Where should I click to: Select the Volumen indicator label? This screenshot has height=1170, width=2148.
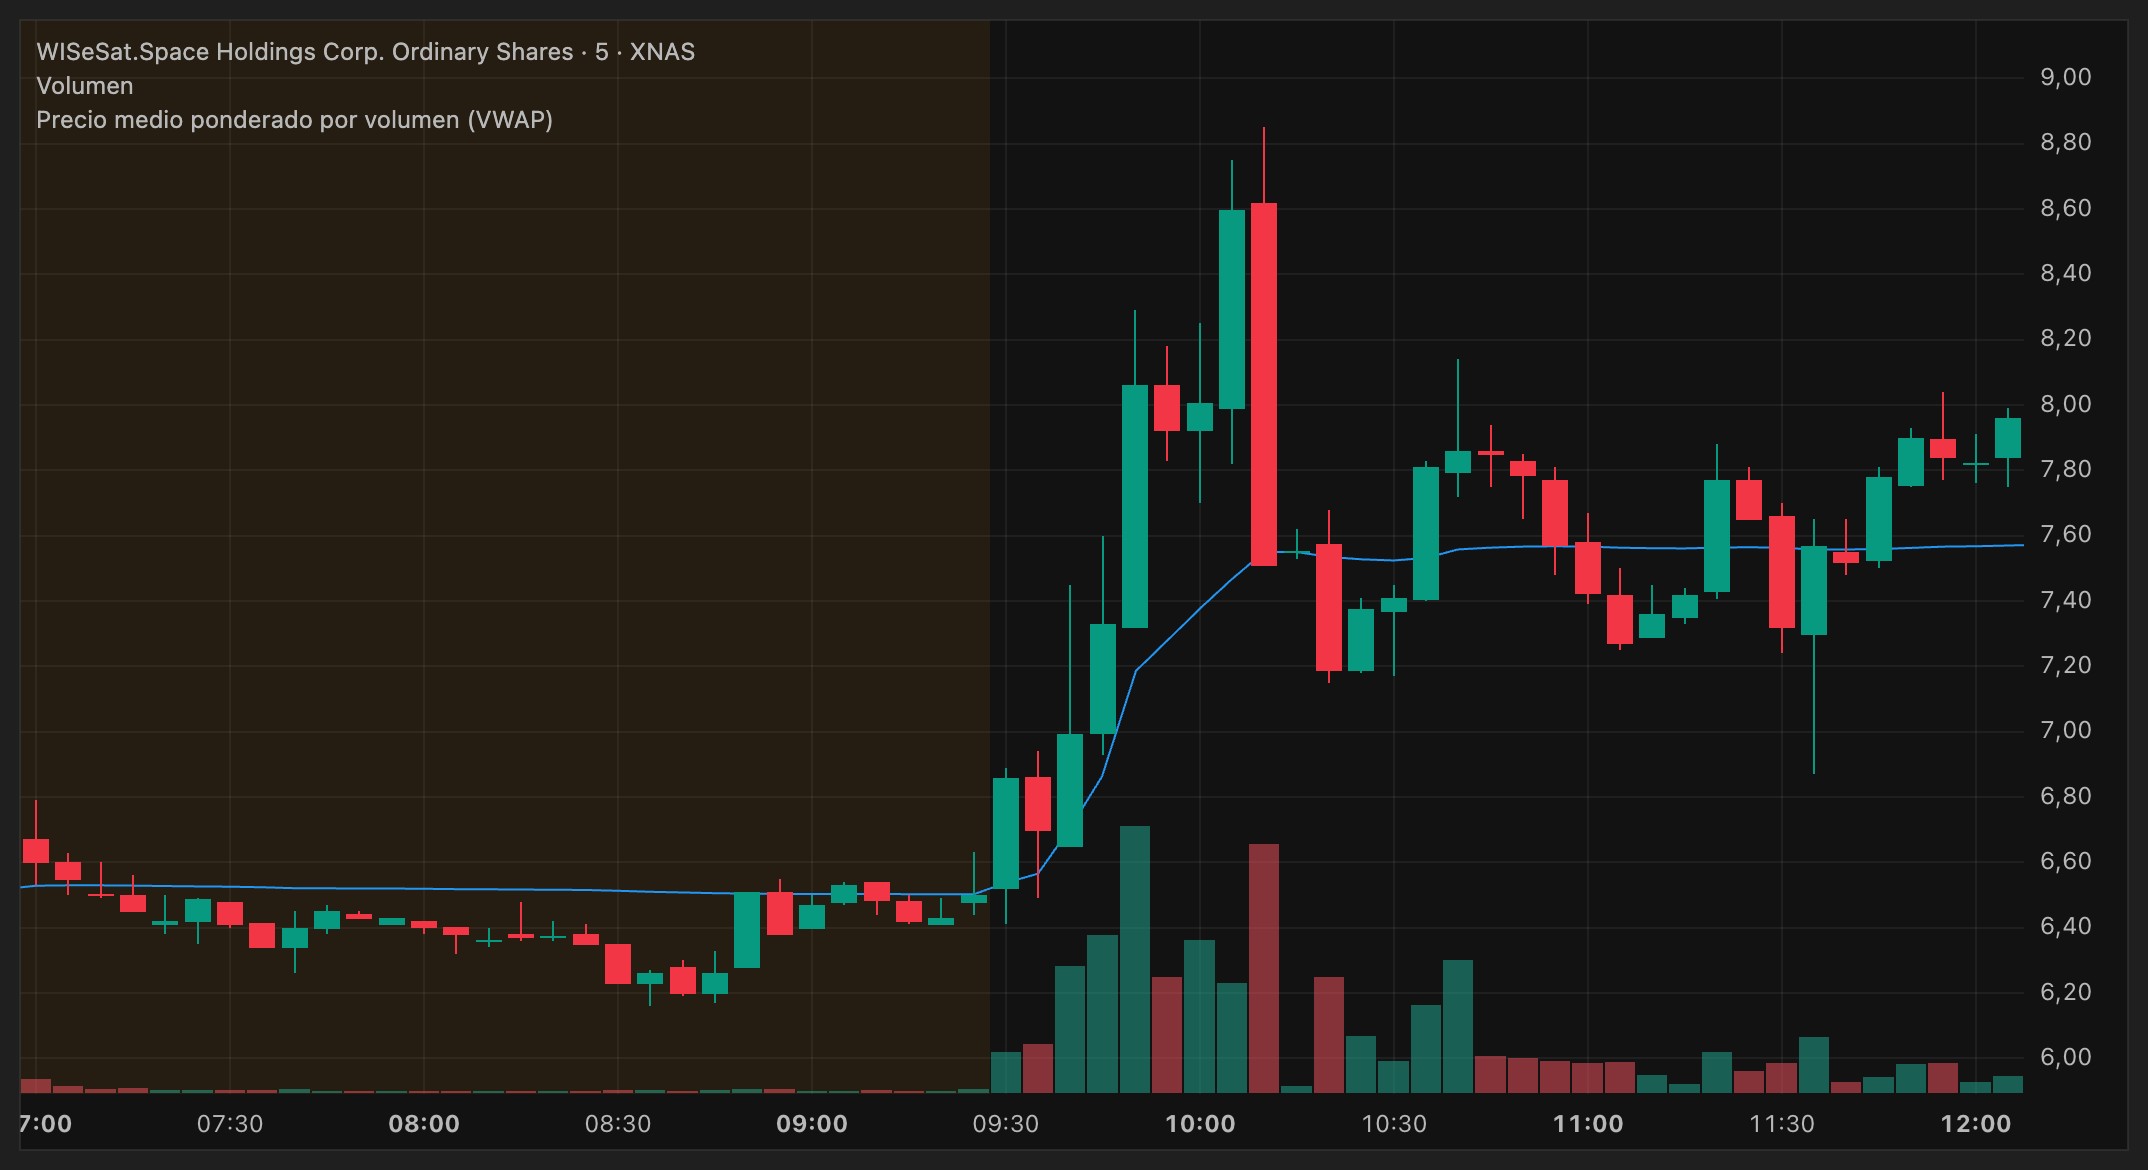[x=85, y=86]
